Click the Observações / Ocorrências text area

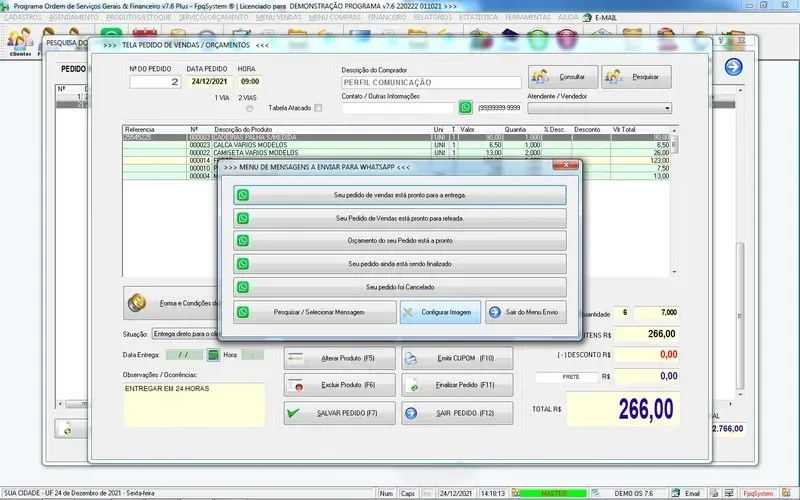[194, 403]
